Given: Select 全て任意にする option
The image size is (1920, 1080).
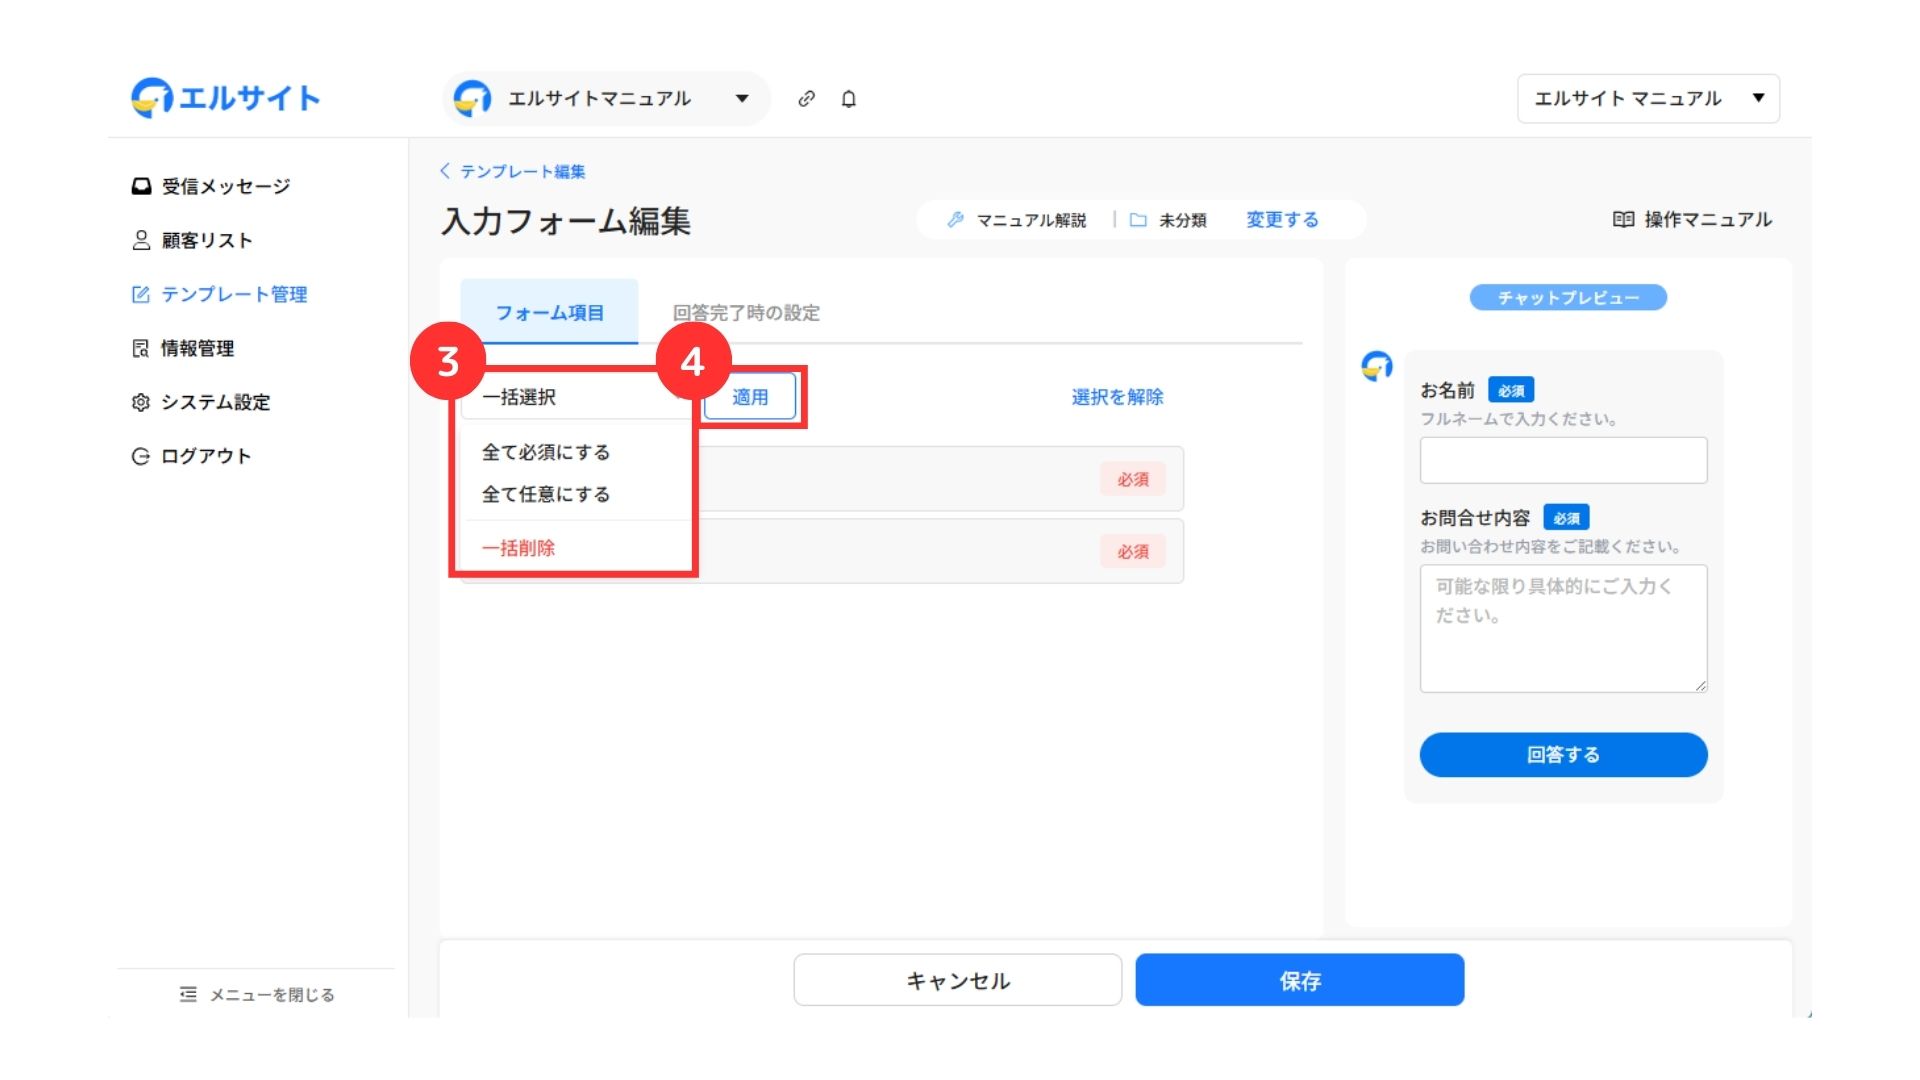Looking at the screenshot, I should 546,494.
